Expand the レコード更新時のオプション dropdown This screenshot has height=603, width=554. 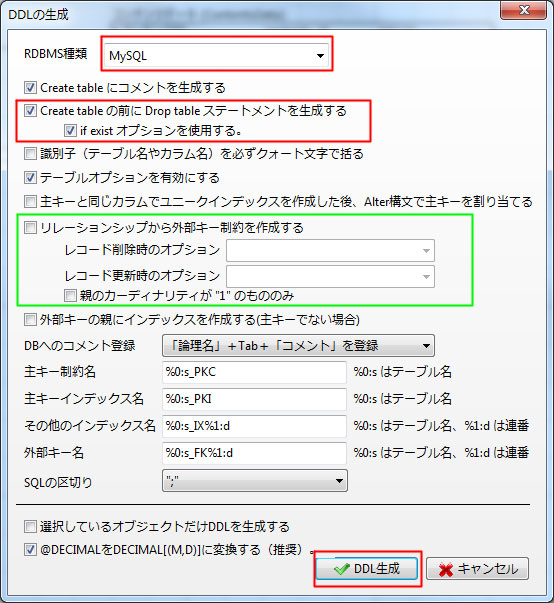tap(330, 277)
